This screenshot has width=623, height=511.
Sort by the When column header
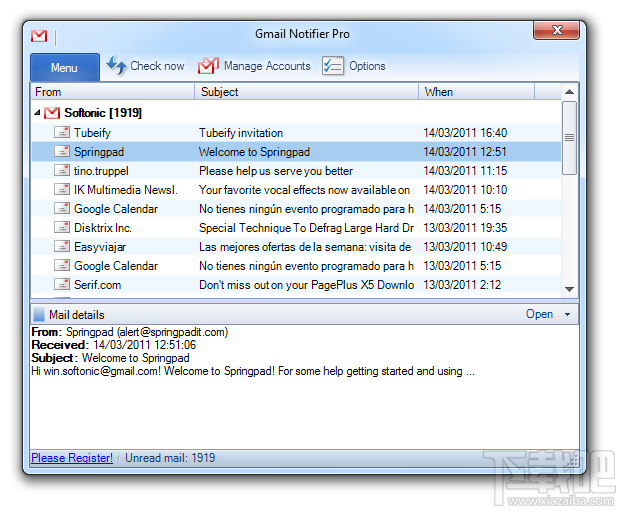point(476,92)
